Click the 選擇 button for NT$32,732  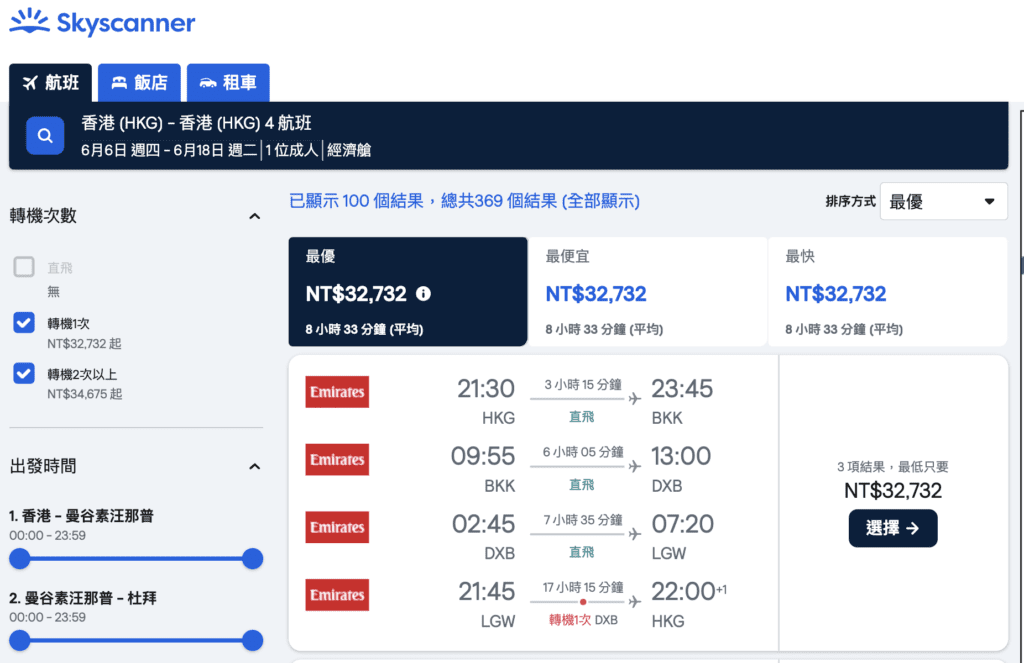893,528
